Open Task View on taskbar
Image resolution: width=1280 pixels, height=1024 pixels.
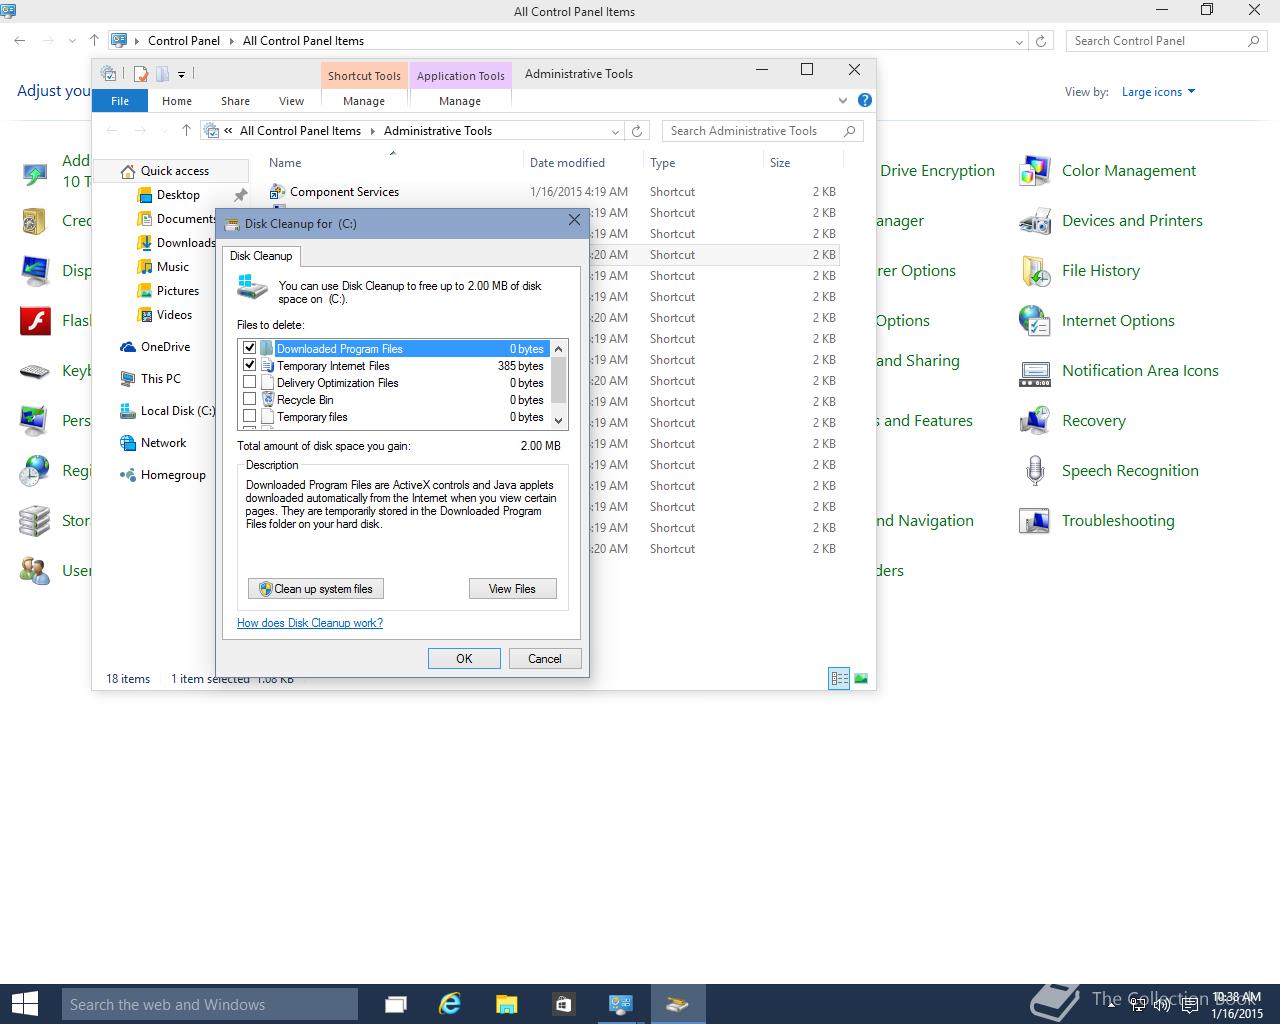[x=396, y=1004]
